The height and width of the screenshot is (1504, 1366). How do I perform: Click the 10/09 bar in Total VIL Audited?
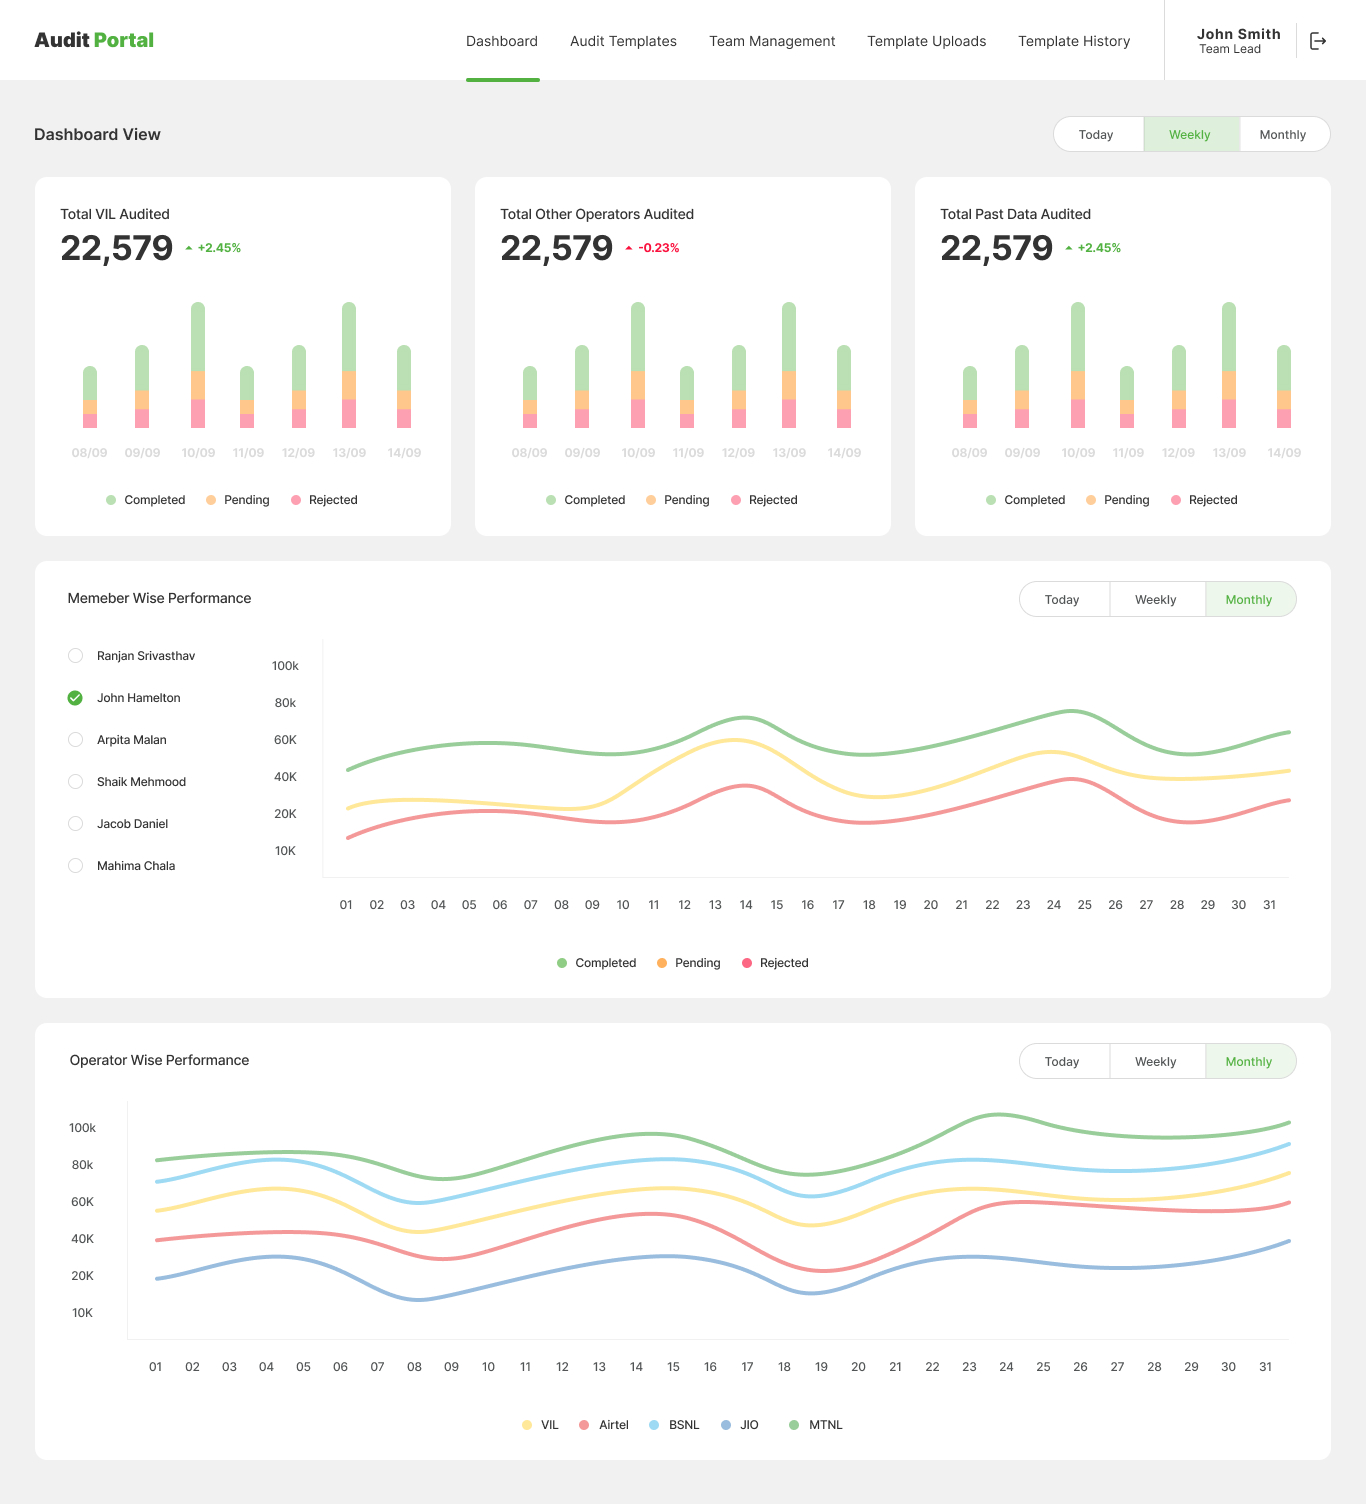point(198,365)
